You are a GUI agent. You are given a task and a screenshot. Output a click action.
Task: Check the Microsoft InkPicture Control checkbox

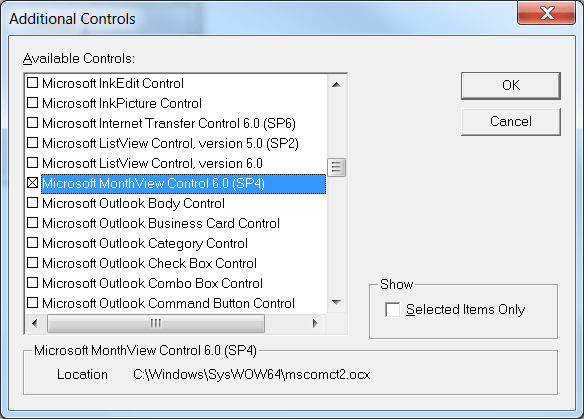point(33,102)
